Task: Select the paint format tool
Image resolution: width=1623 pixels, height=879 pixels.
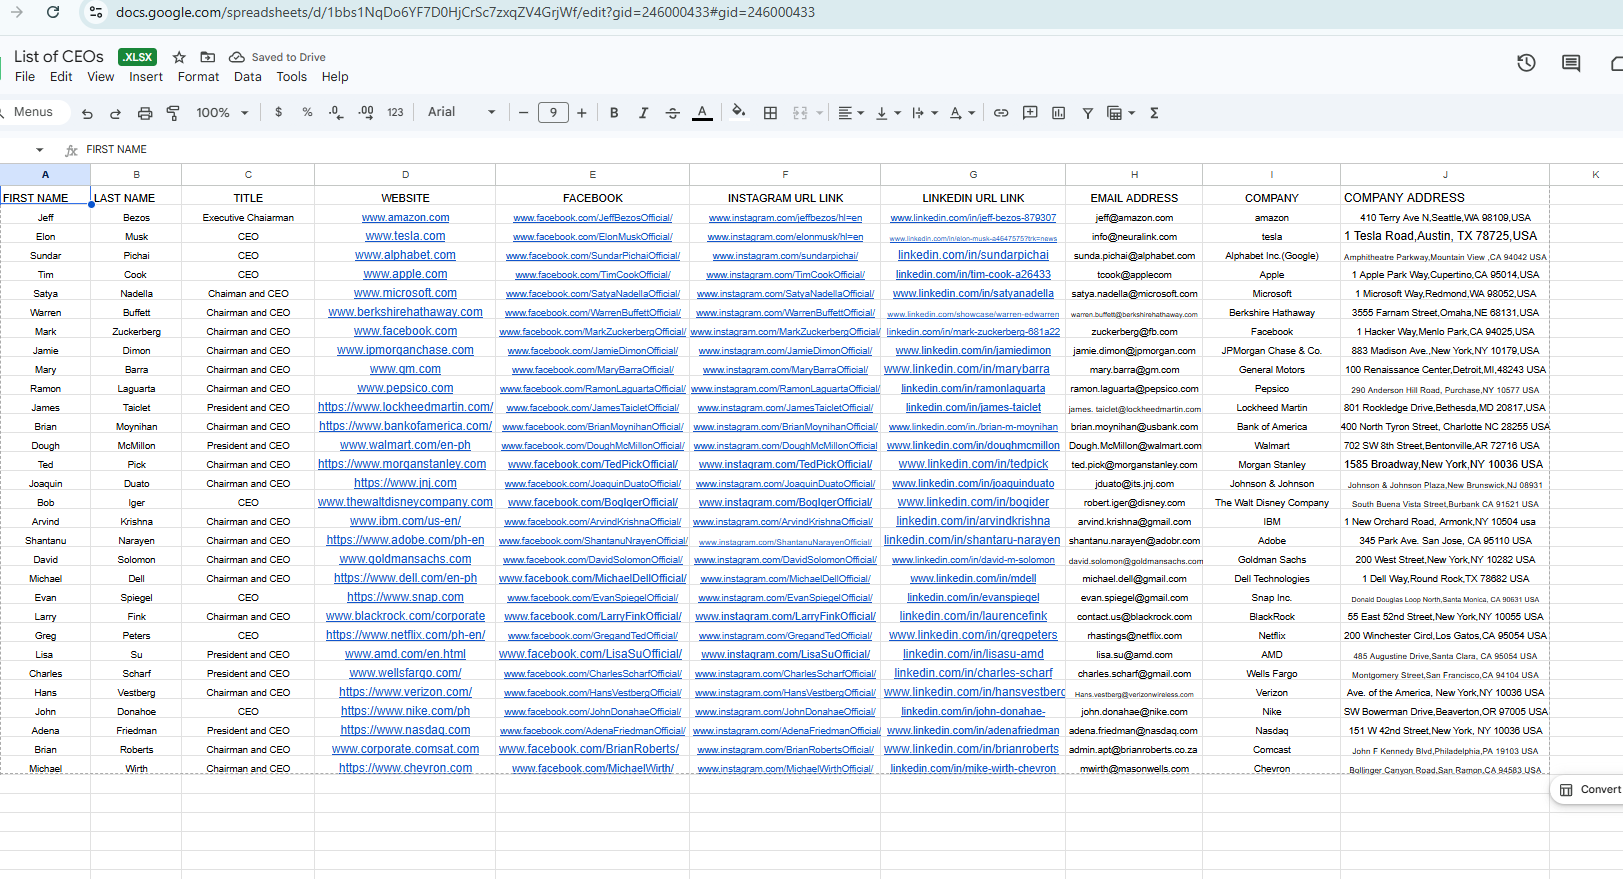Action: pyautogui.click(x=173, y=113)
